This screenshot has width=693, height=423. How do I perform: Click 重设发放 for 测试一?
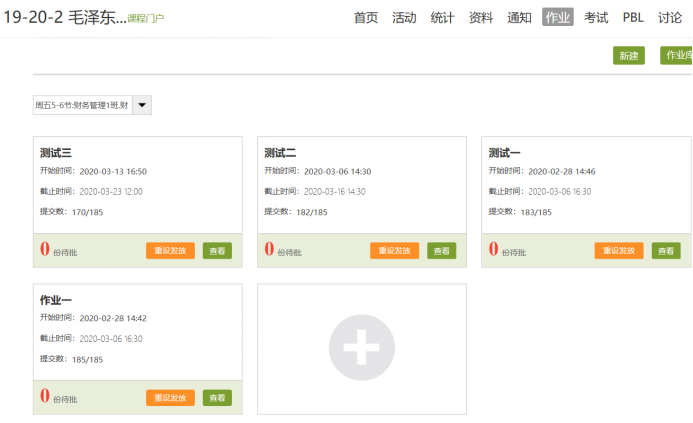click(619, 251)
